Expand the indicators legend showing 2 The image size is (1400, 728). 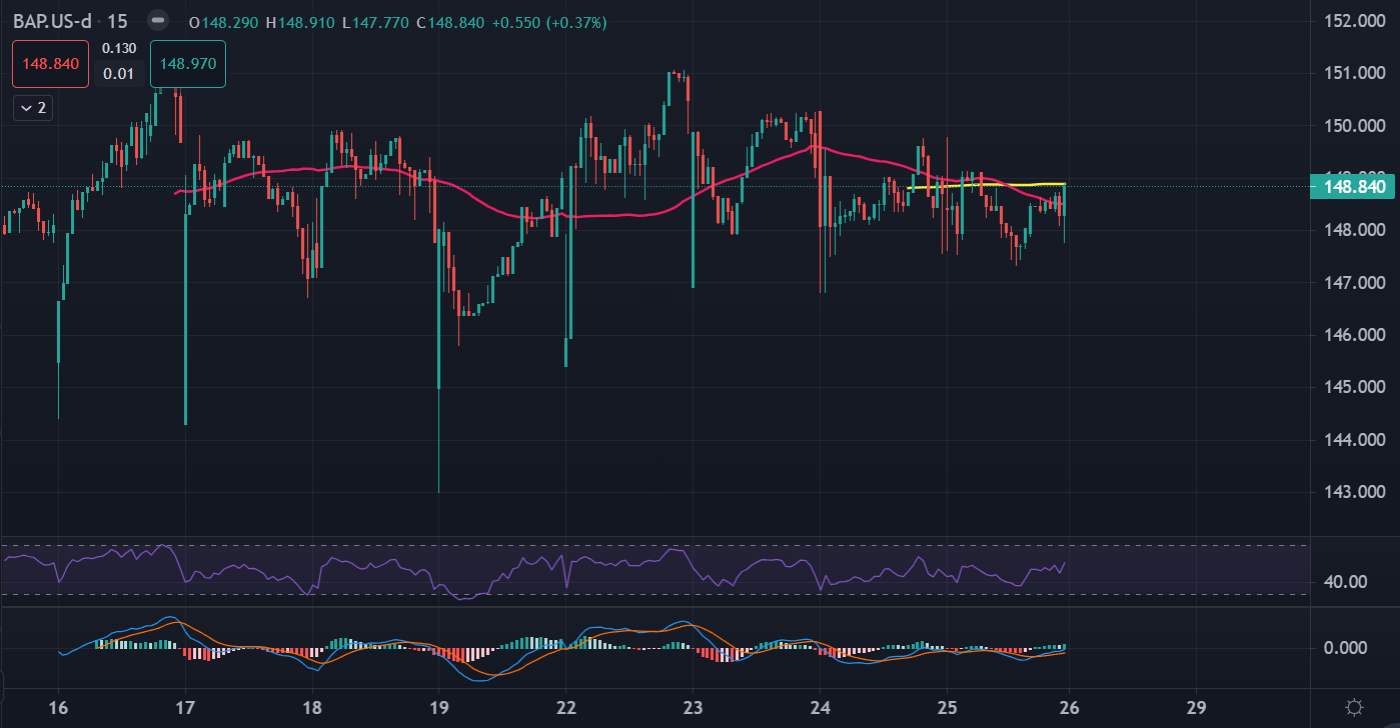tap(33, 108)
